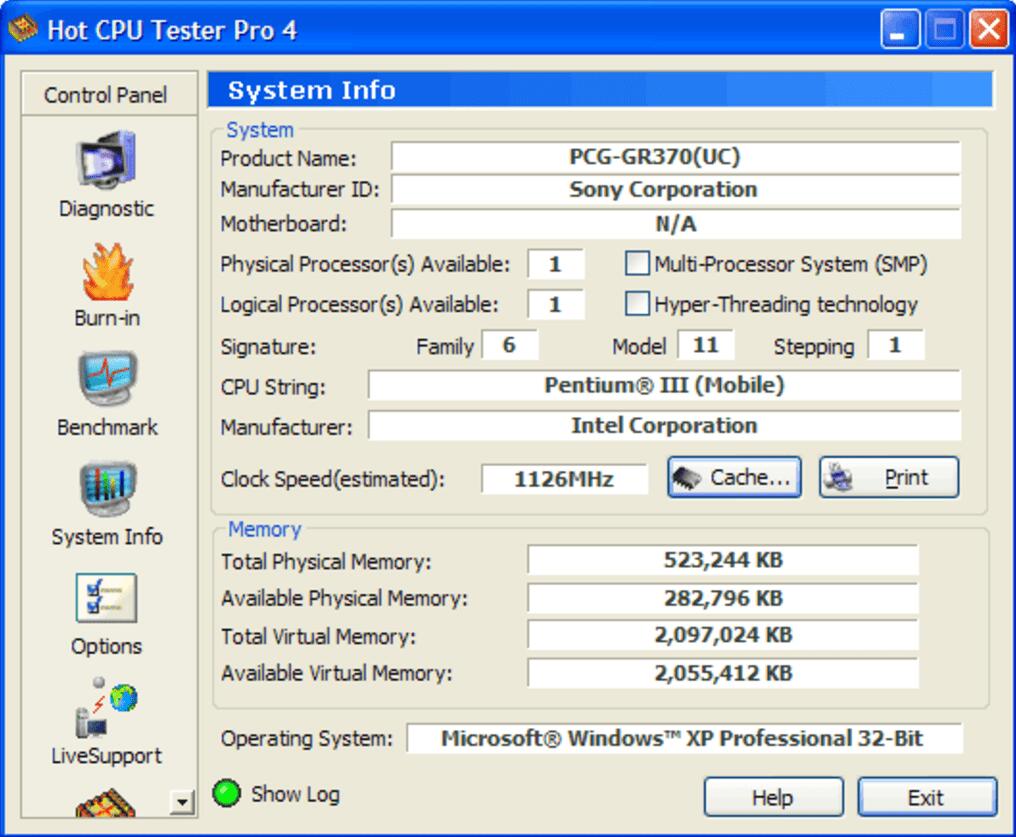Open the Benchmark monitor icon
The width and height of the screenshot is (1016, 837).
tap(107, 381)
